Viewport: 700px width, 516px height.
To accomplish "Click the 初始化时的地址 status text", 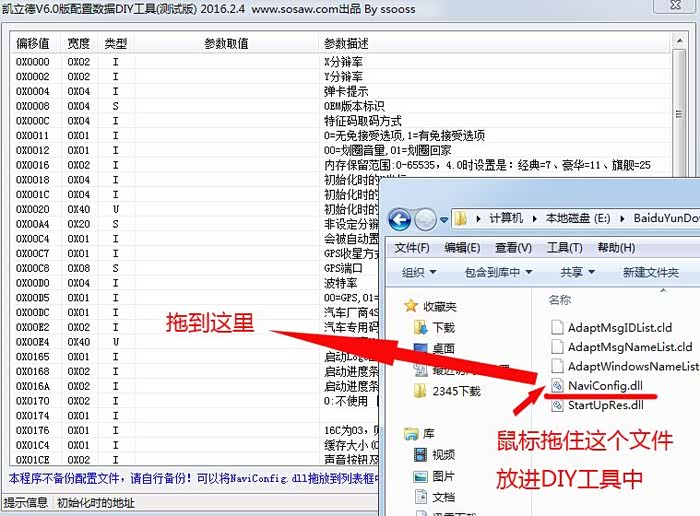I will tap(96, 503).
